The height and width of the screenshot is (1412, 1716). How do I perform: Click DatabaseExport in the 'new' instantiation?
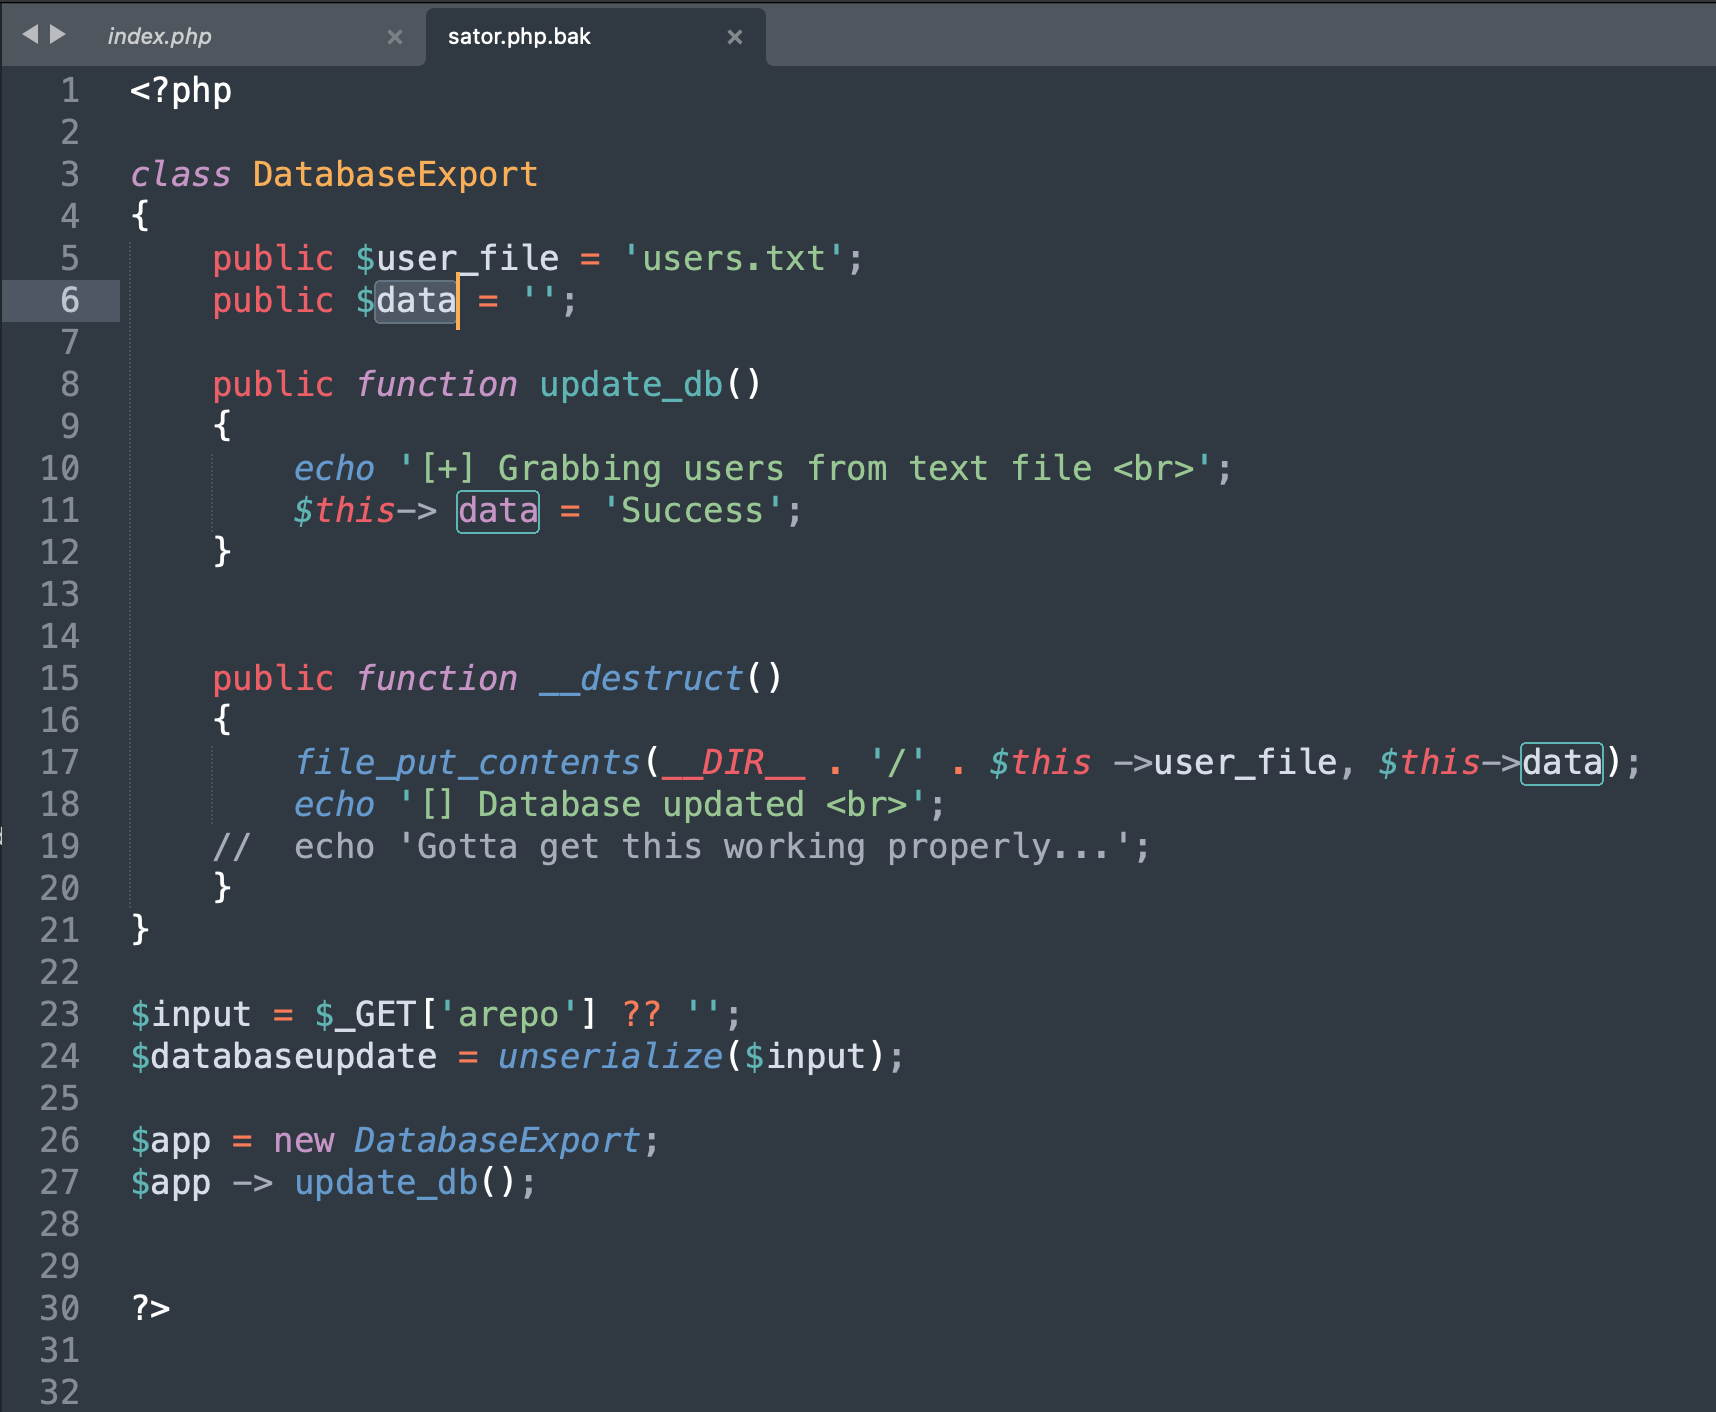click(498, 1141)
